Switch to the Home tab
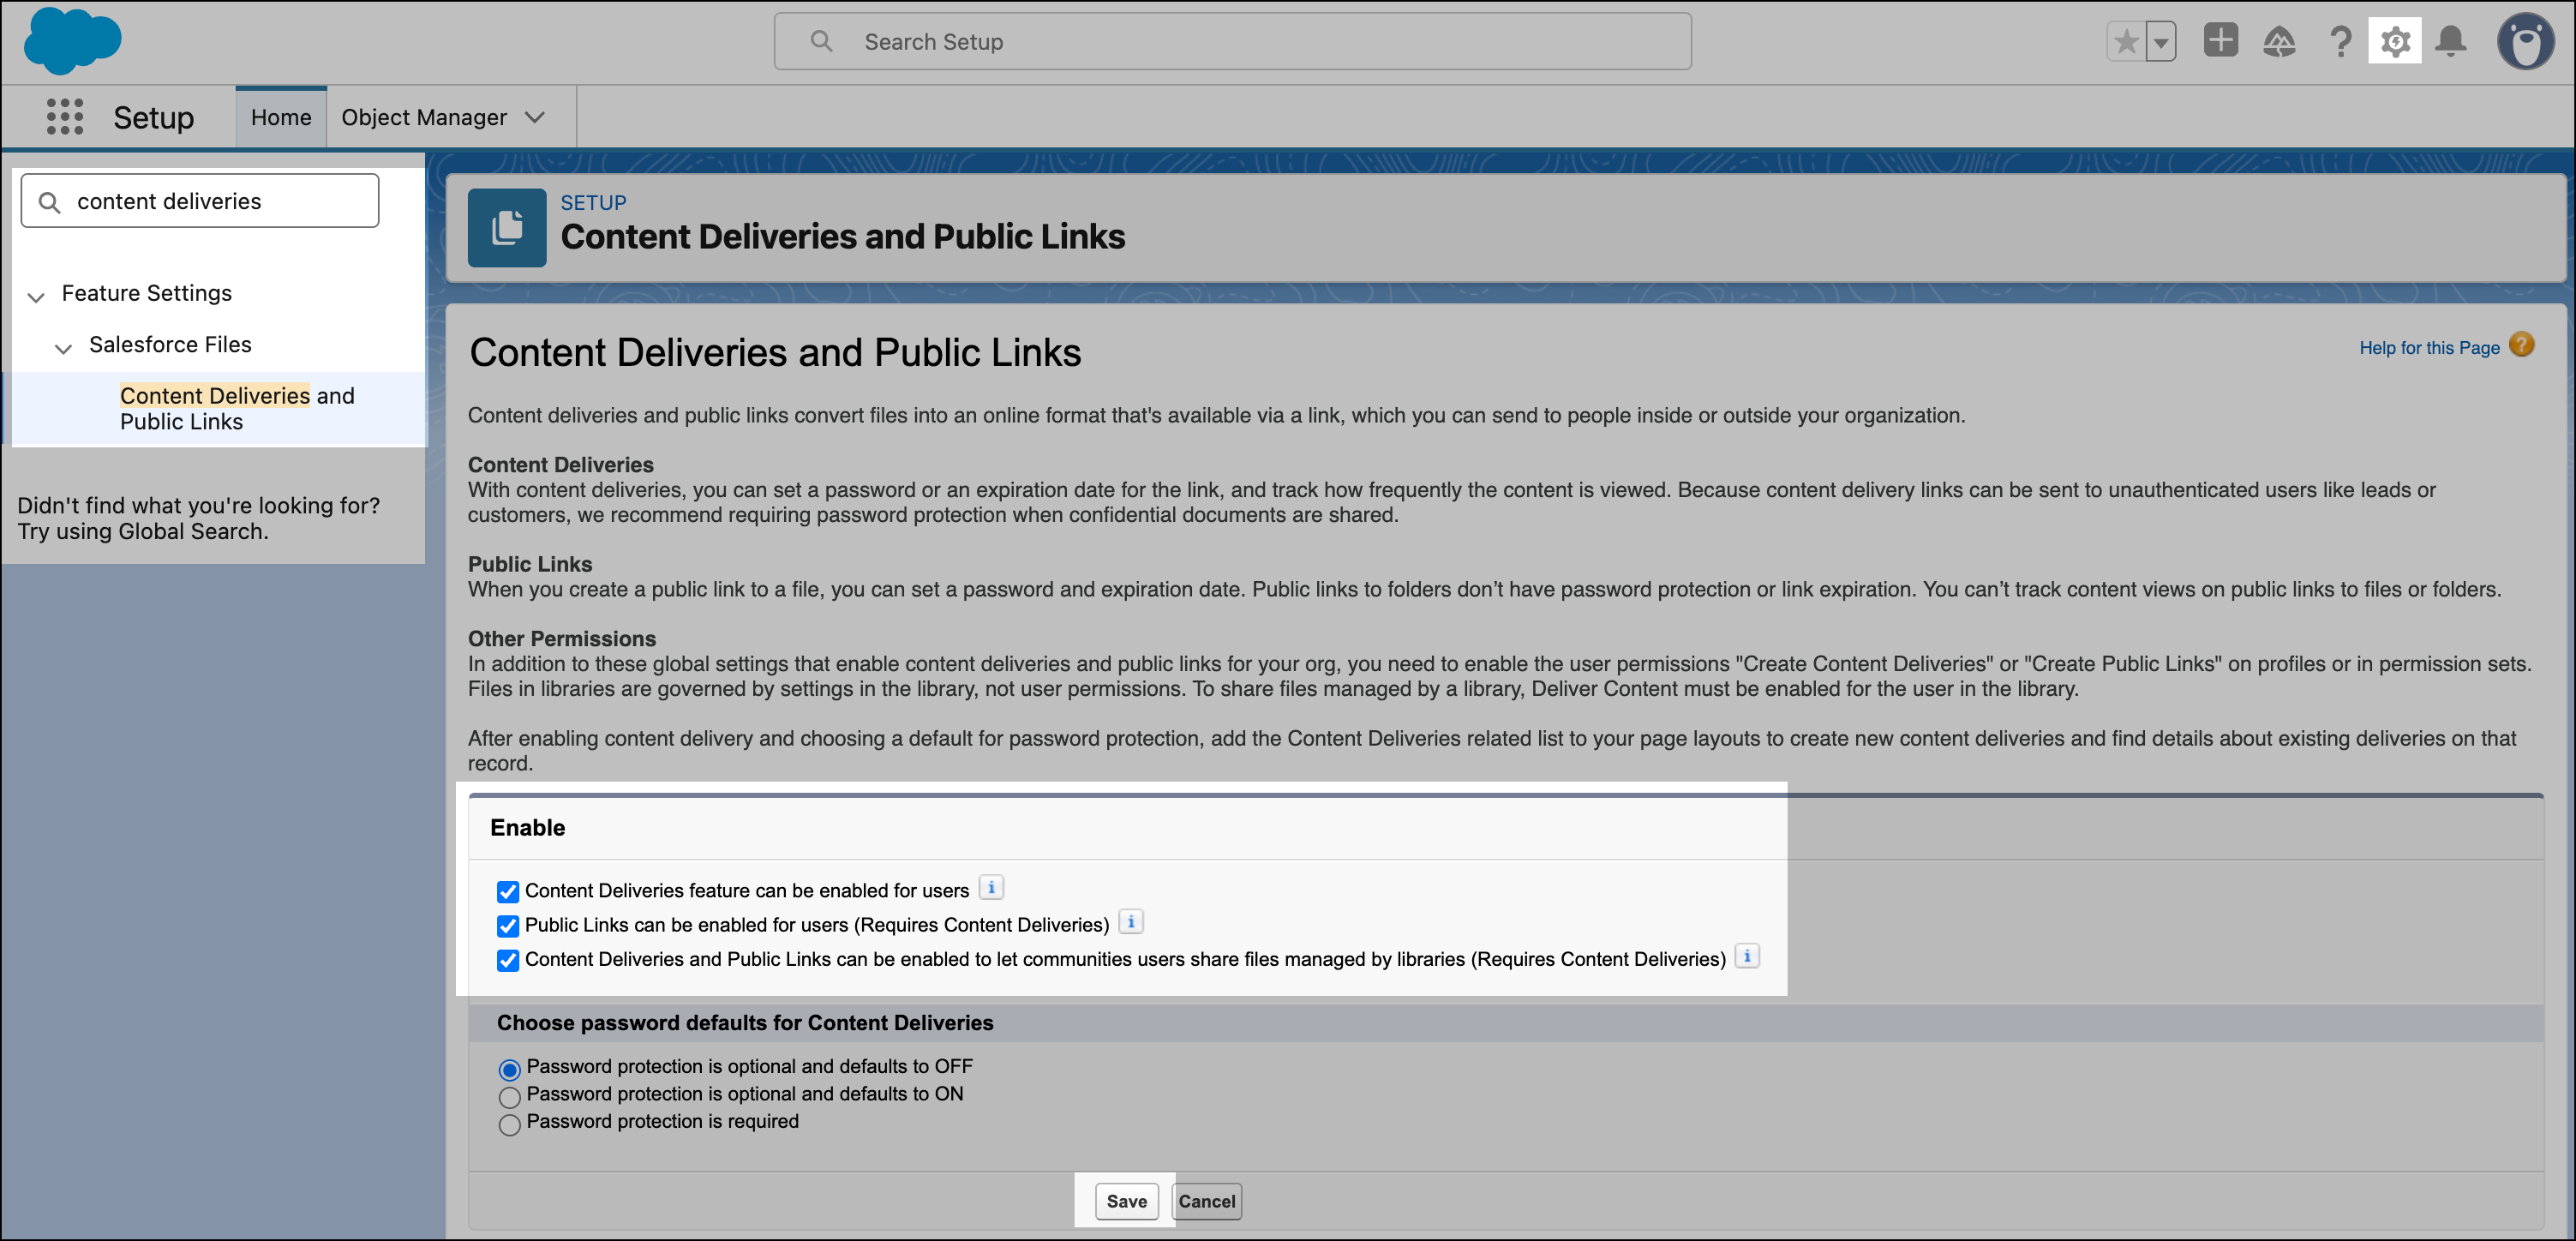Viewport: 2576px width, 1241px height. point(281,117)
